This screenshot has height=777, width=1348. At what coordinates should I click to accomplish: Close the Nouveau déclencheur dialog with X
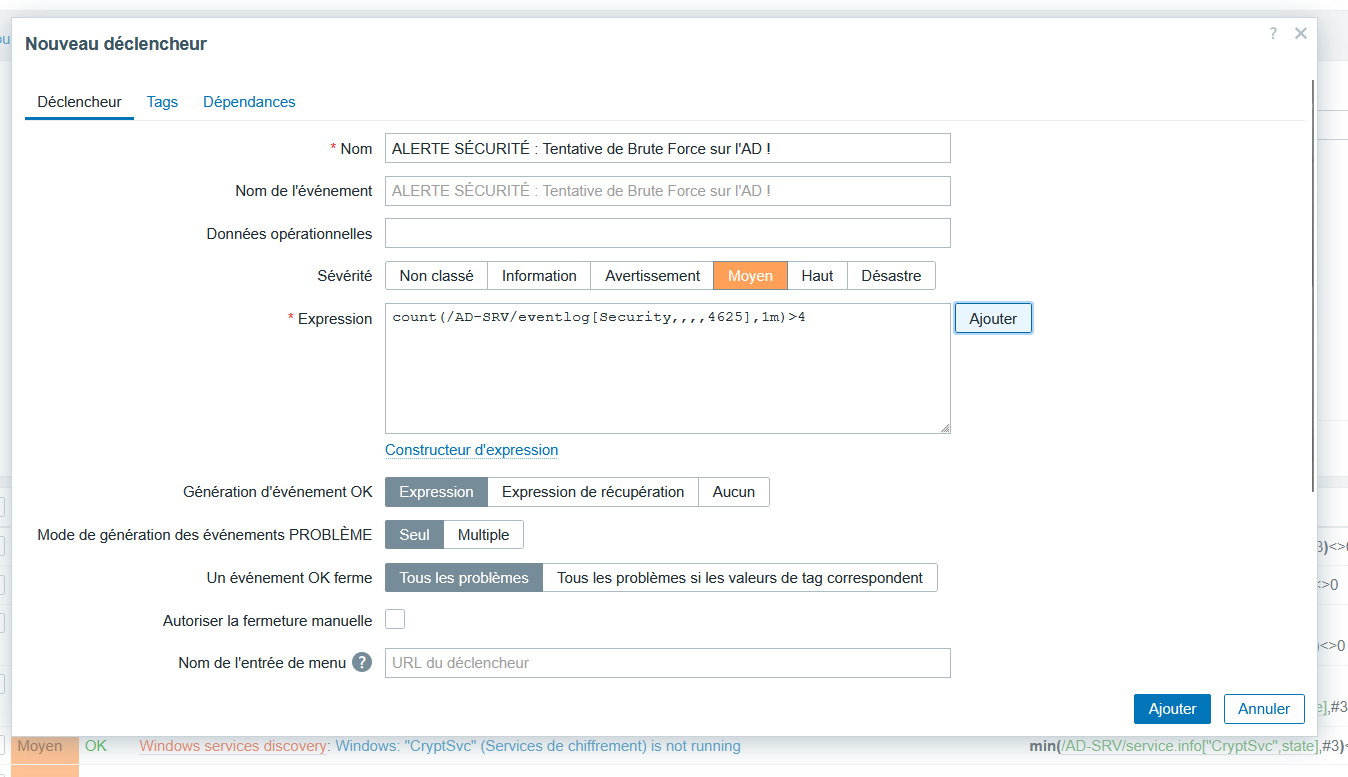1300,34
